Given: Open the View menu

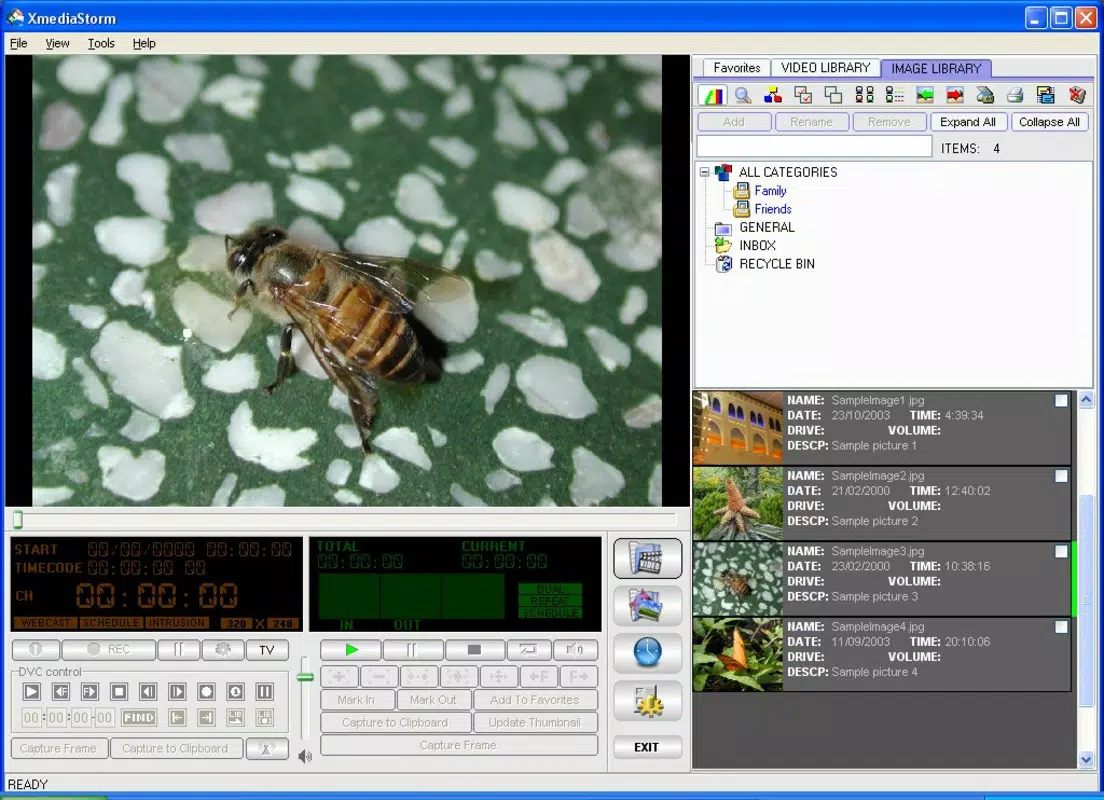Looking at the screenshot, I should (58, 43).
